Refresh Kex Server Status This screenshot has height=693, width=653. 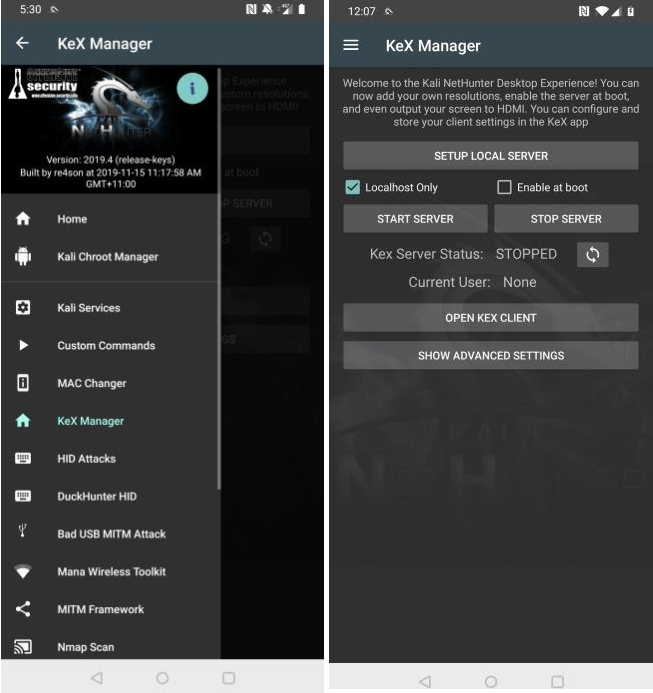(592, 255)
